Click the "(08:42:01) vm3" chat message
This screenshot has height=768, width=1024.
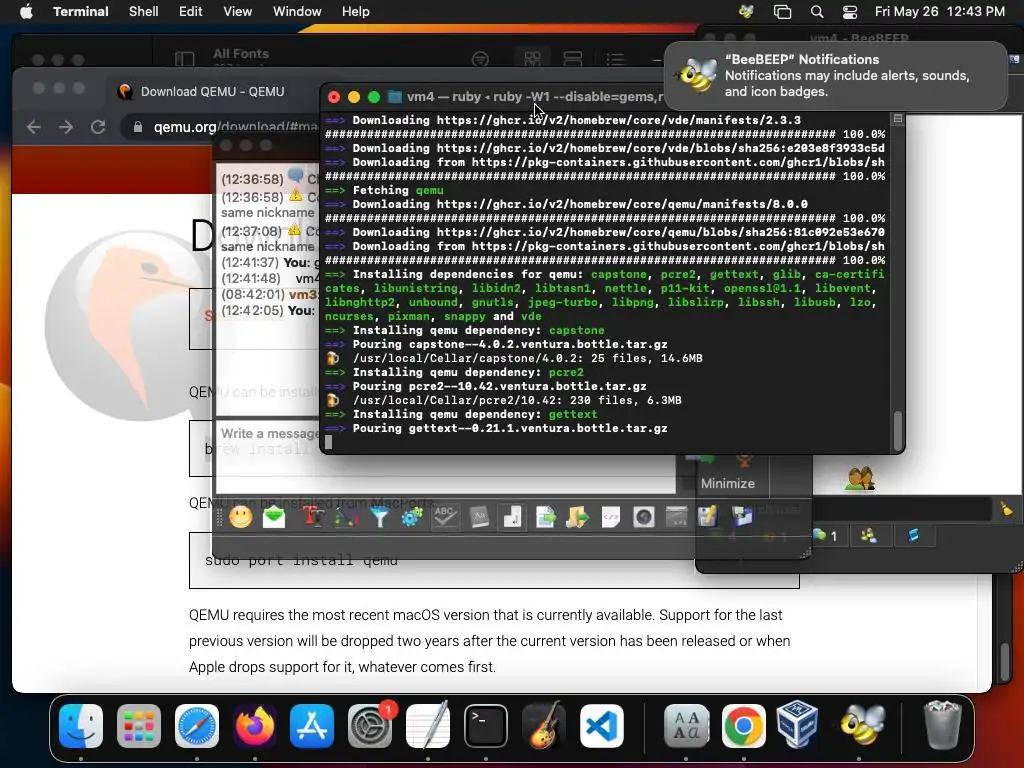269,295
